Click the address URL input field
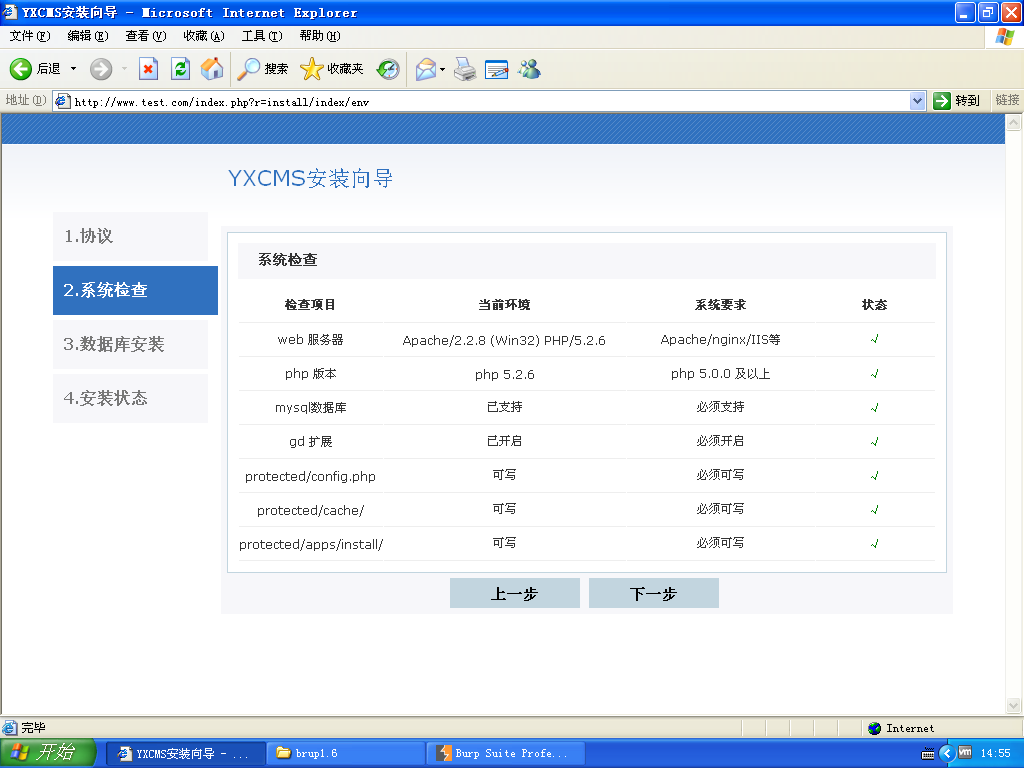Screen dimensions: 1024x768 (x=490, y=101)
